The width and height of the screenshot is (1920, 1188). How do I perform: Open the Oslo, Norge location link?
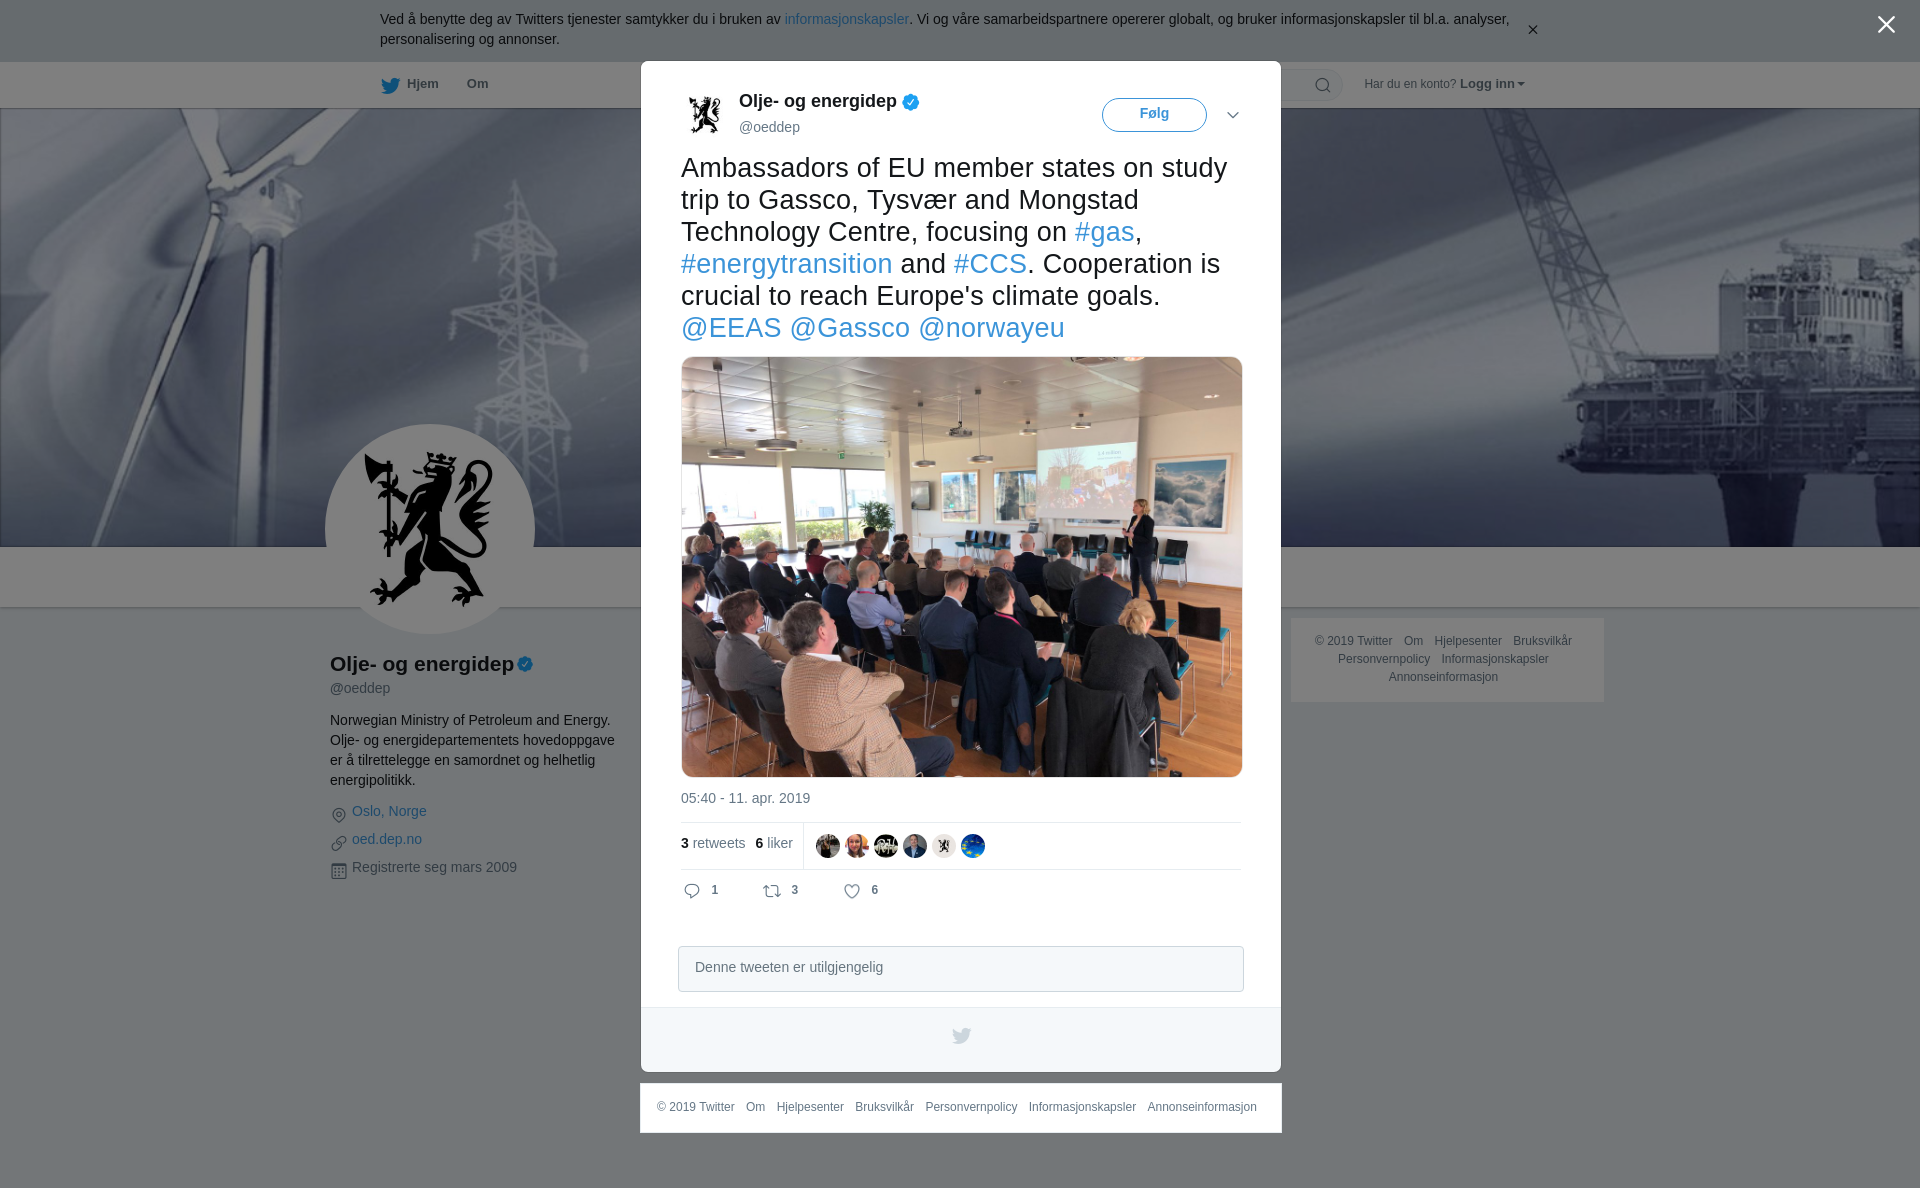389,811
